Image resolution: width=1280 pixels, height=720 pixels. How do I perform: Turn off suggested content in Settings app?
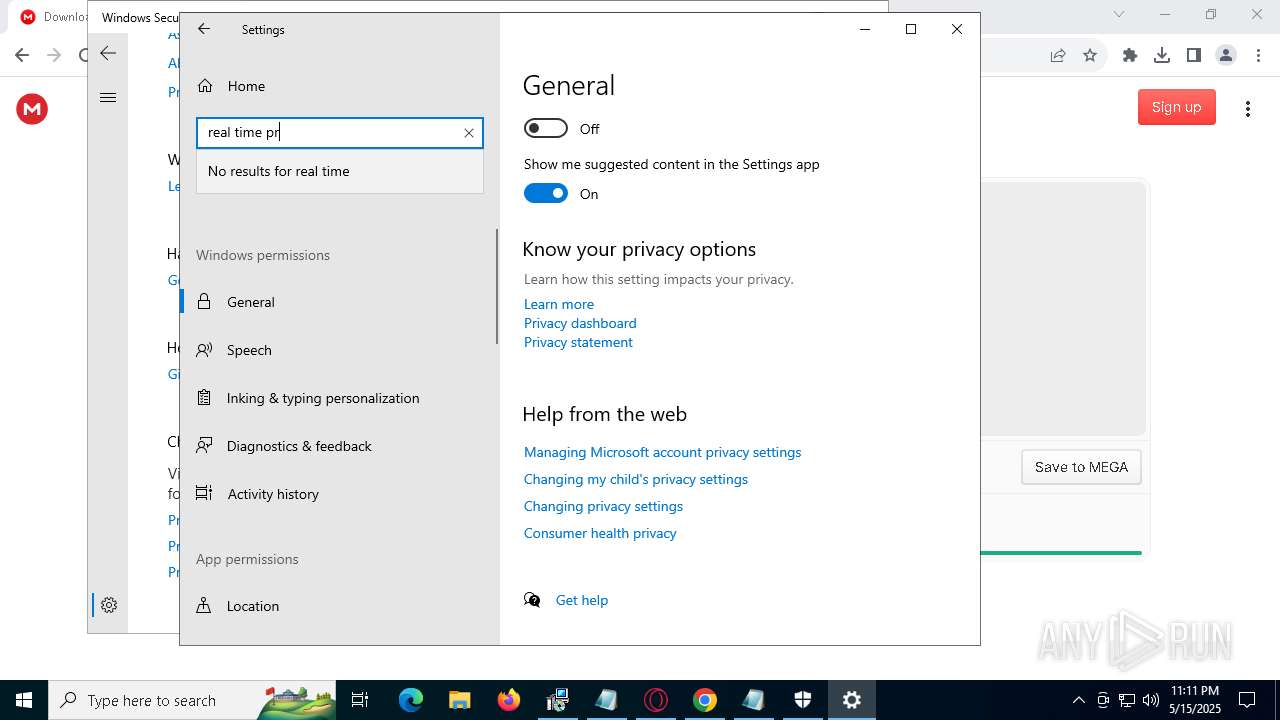point(546,193)
